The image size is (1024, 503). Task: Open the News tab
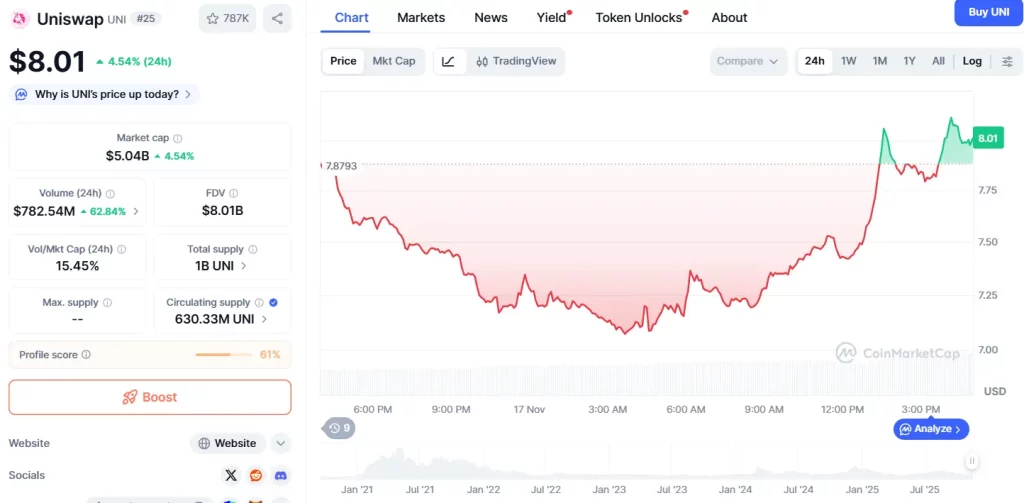coord(491,18)
